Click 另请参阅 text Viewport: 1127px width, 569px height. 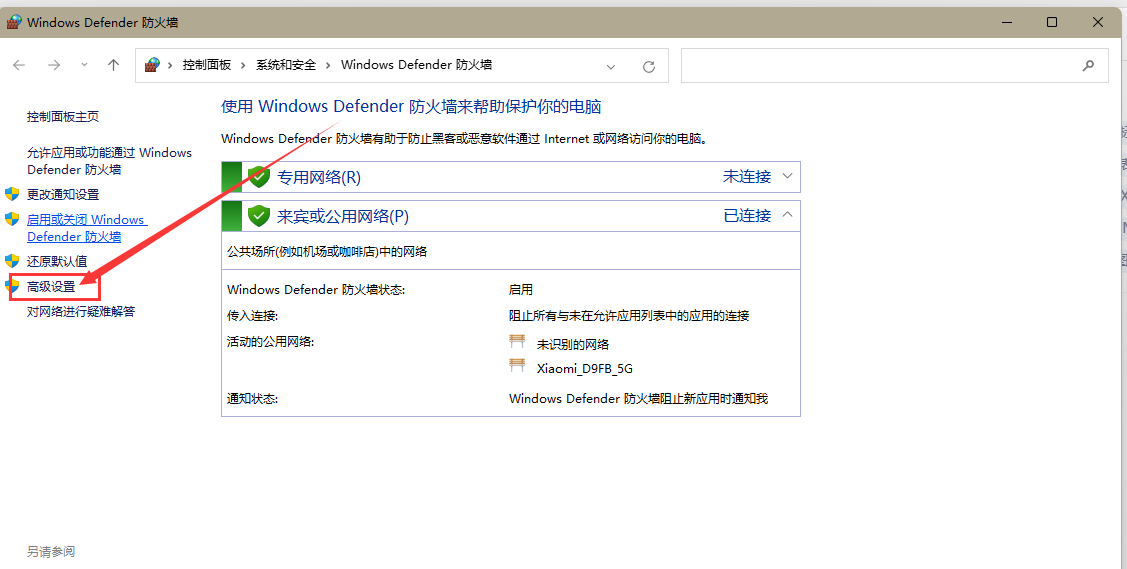(x=51, y=552)
